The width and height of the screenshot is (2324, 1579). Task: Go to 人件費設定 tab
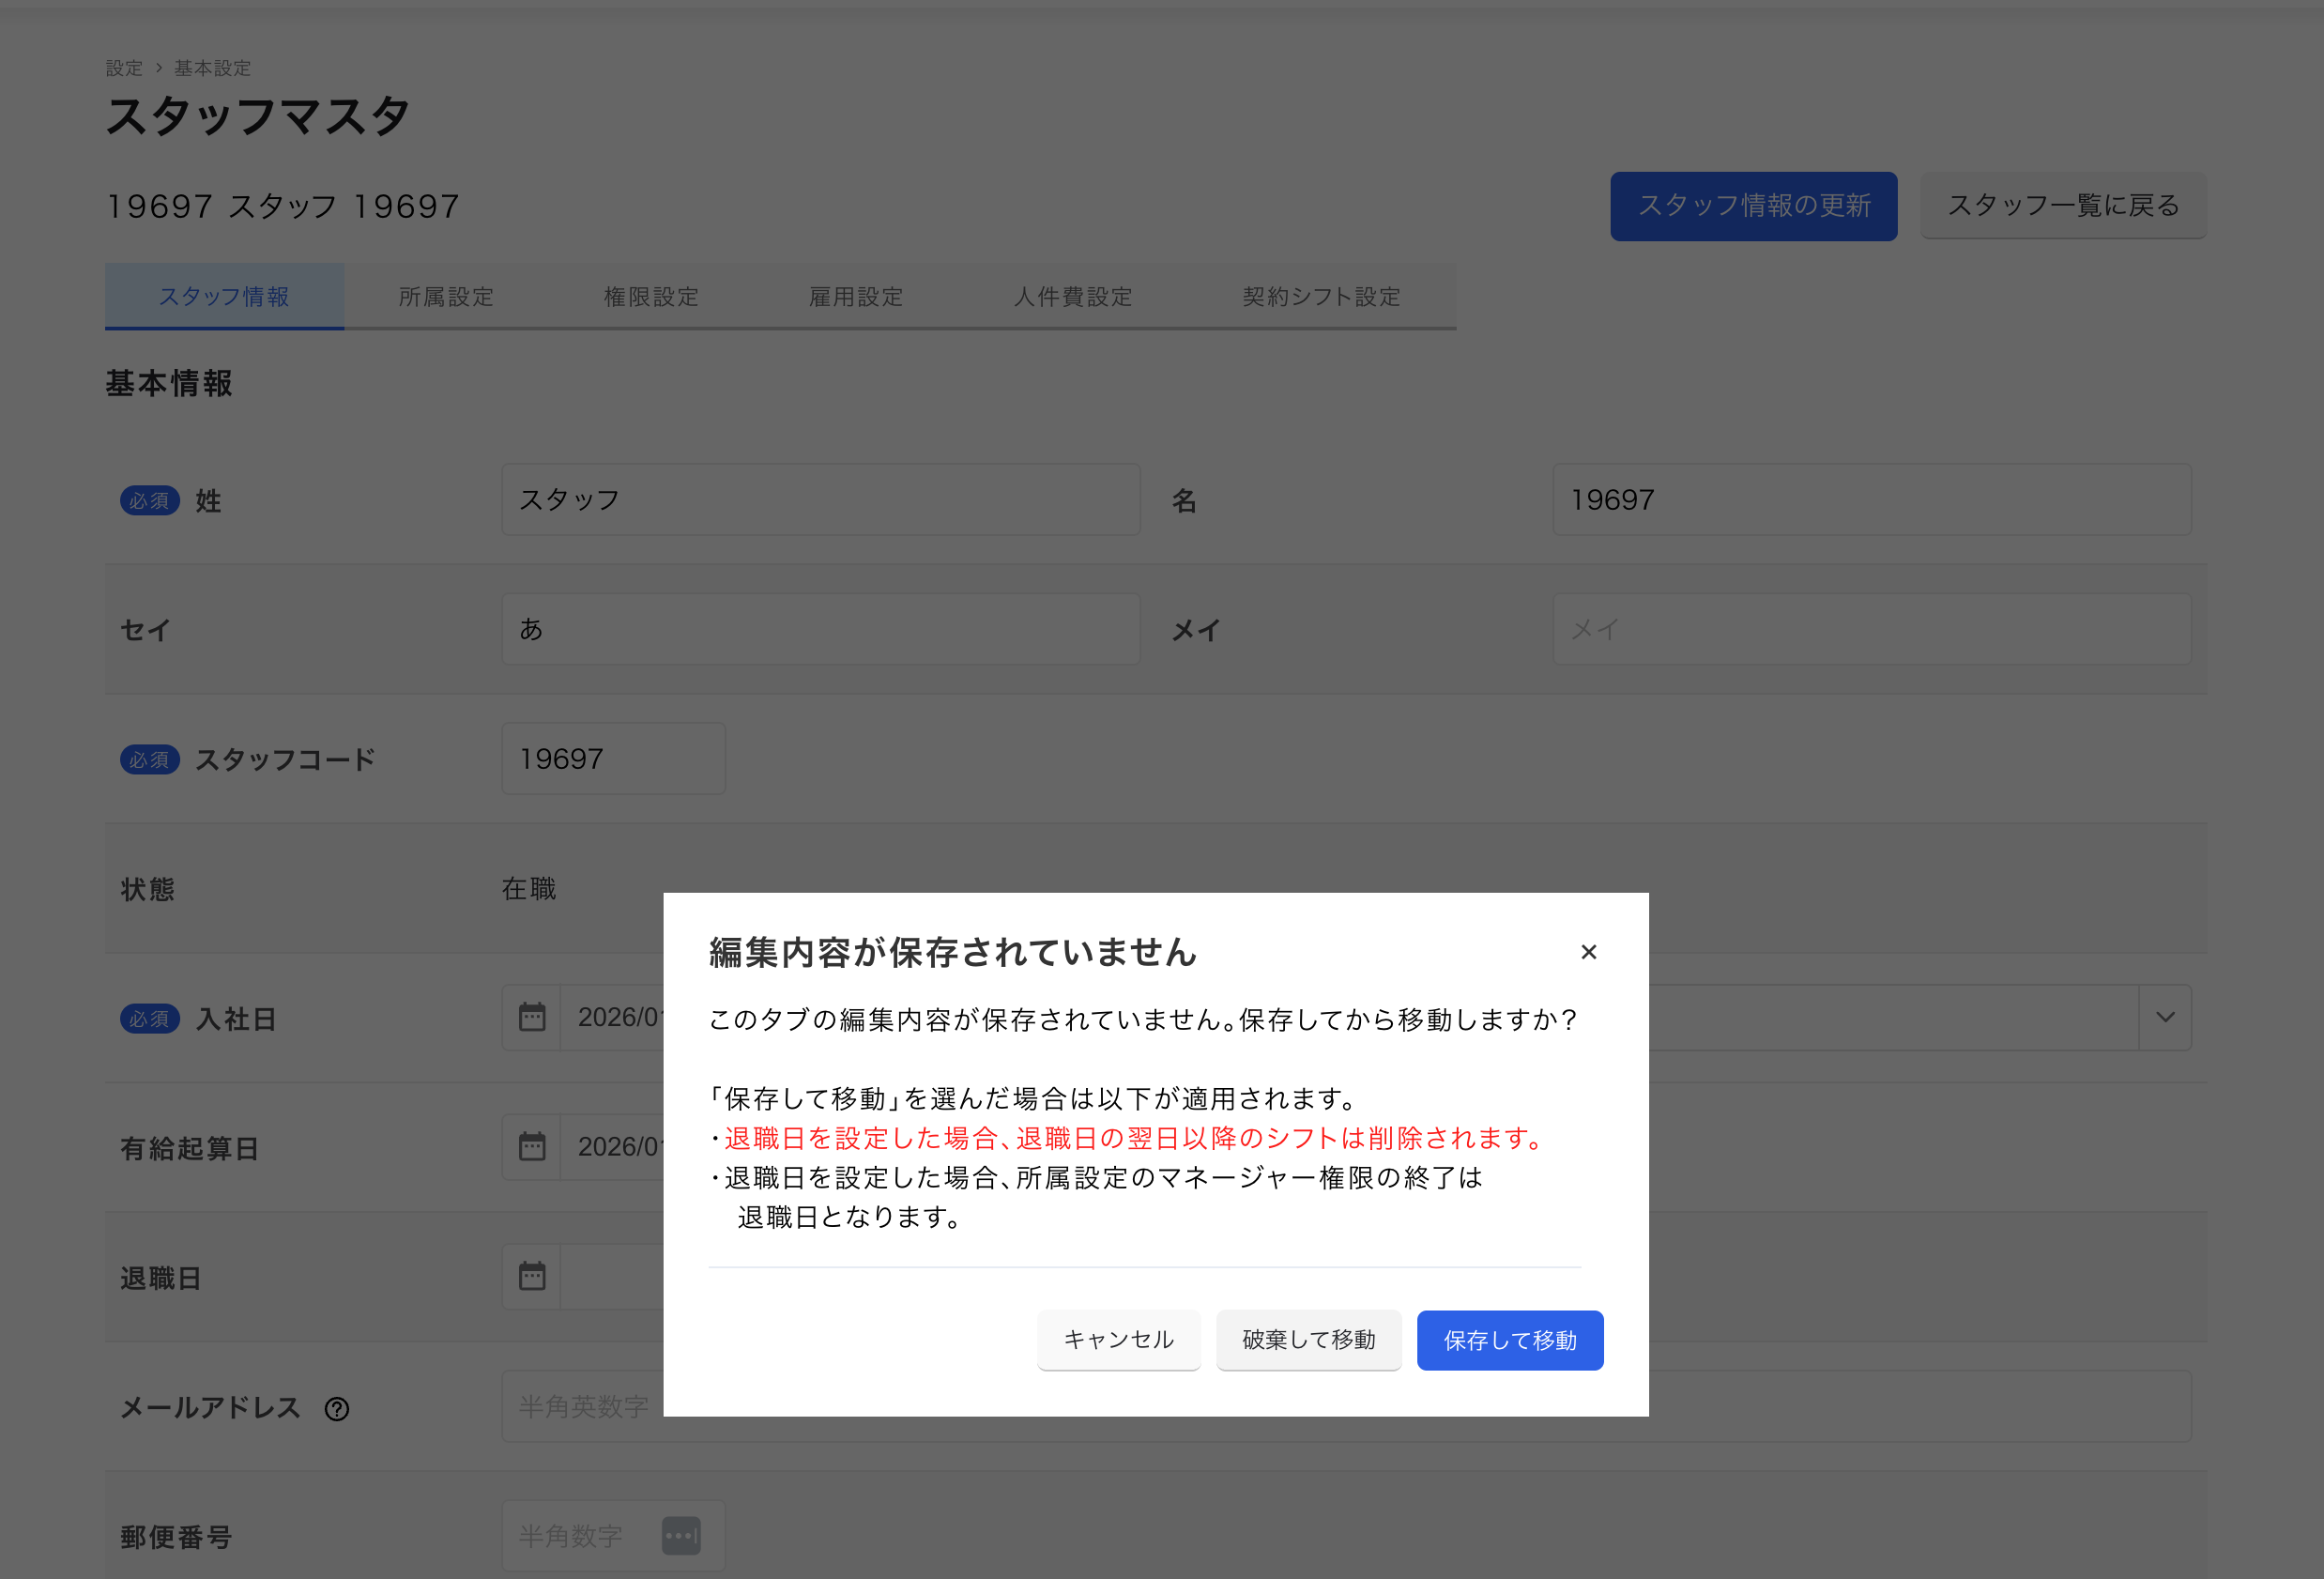click(x=1073, y=296)
